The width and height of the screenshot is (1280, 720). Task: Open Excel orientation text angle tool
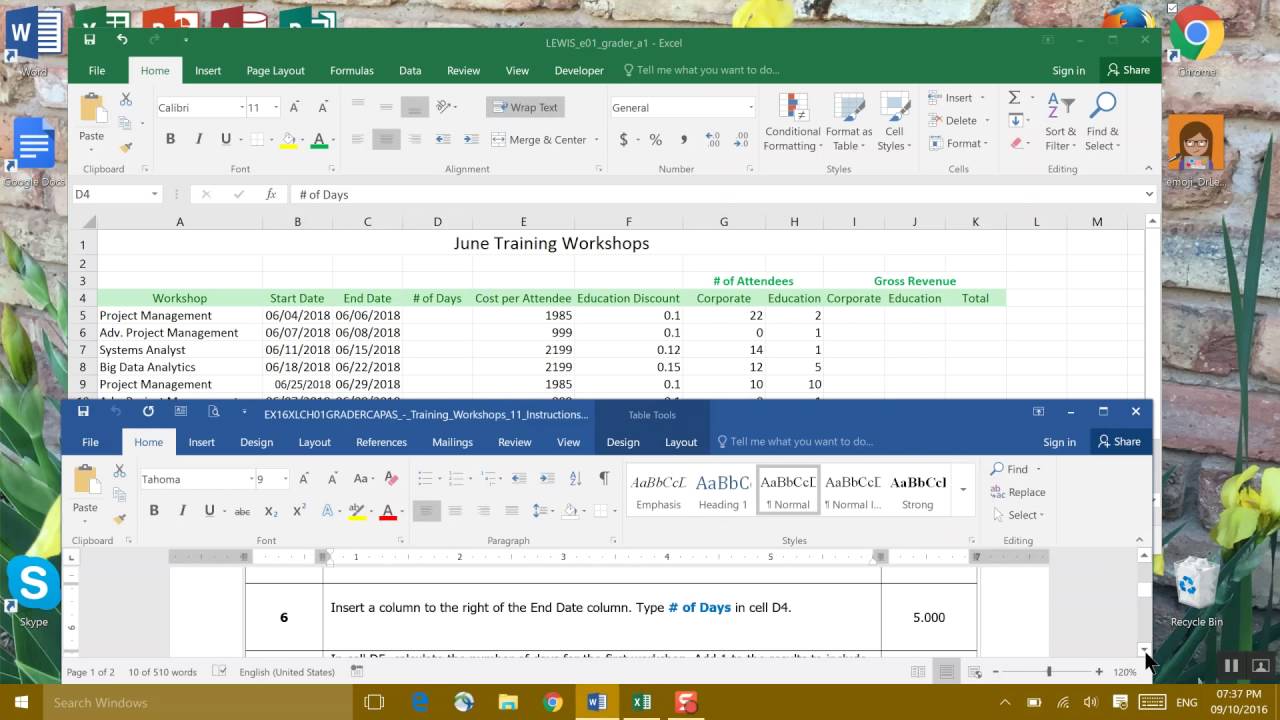[443, 107]
